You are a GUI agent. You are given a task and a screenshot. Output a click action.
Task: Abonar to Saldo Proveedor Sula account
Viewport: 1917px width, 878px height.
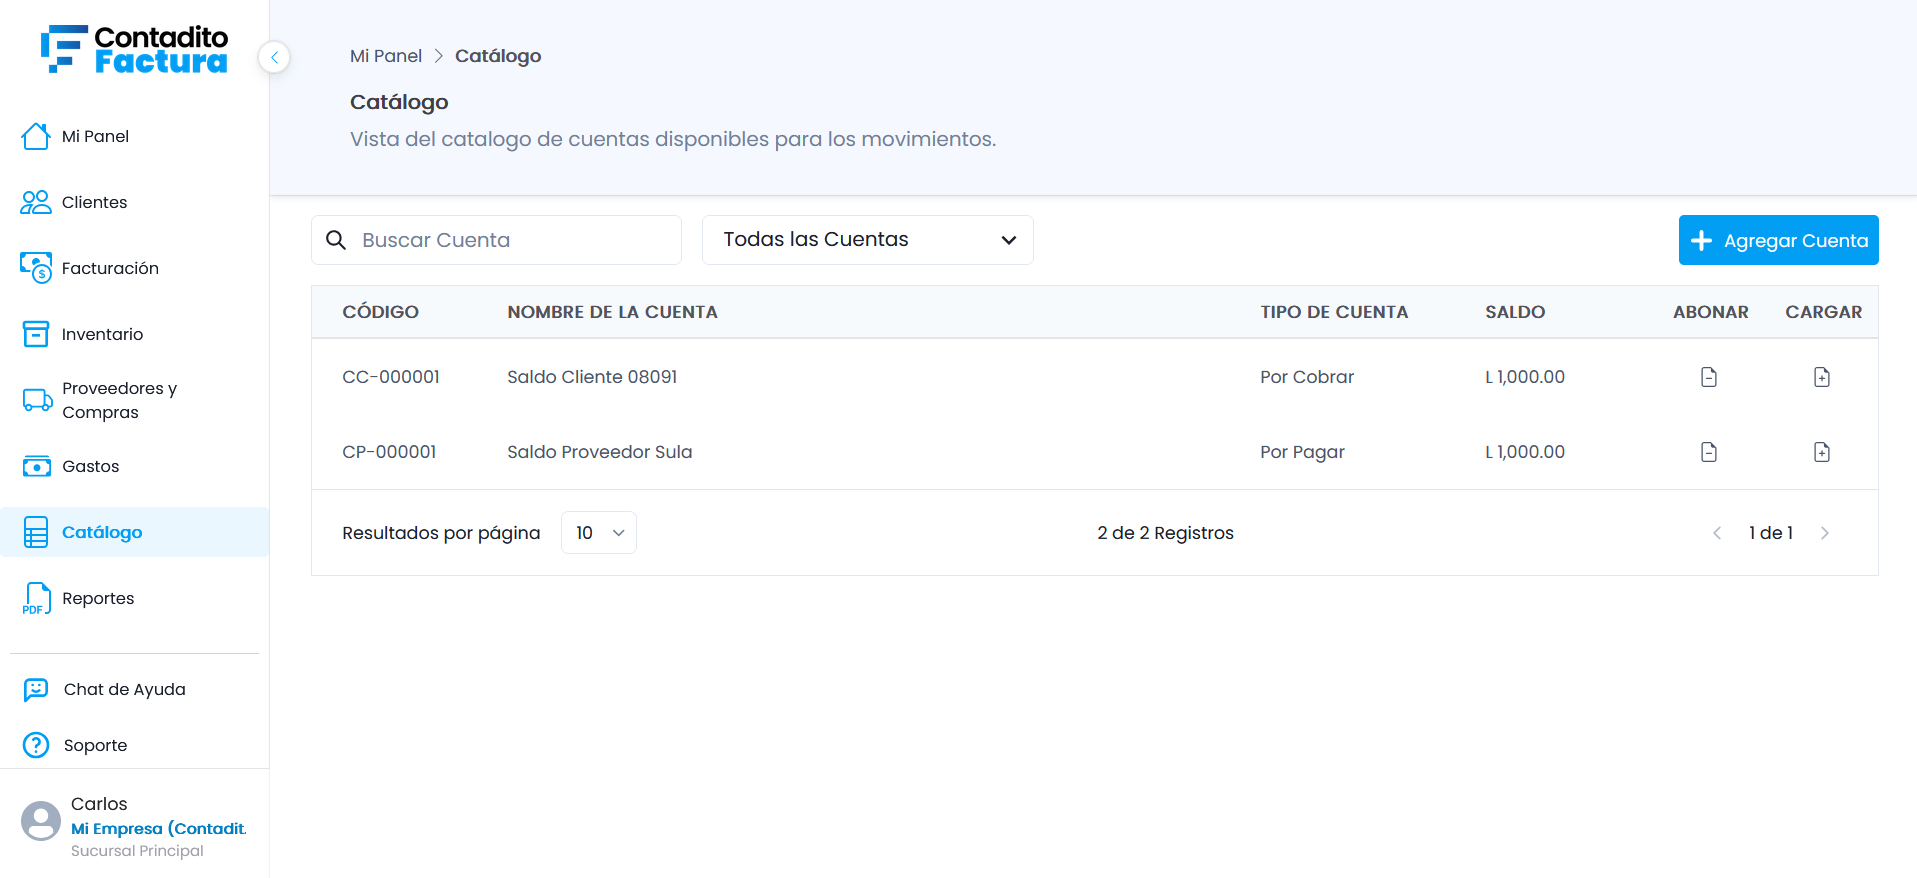[x=1709, y=452]
